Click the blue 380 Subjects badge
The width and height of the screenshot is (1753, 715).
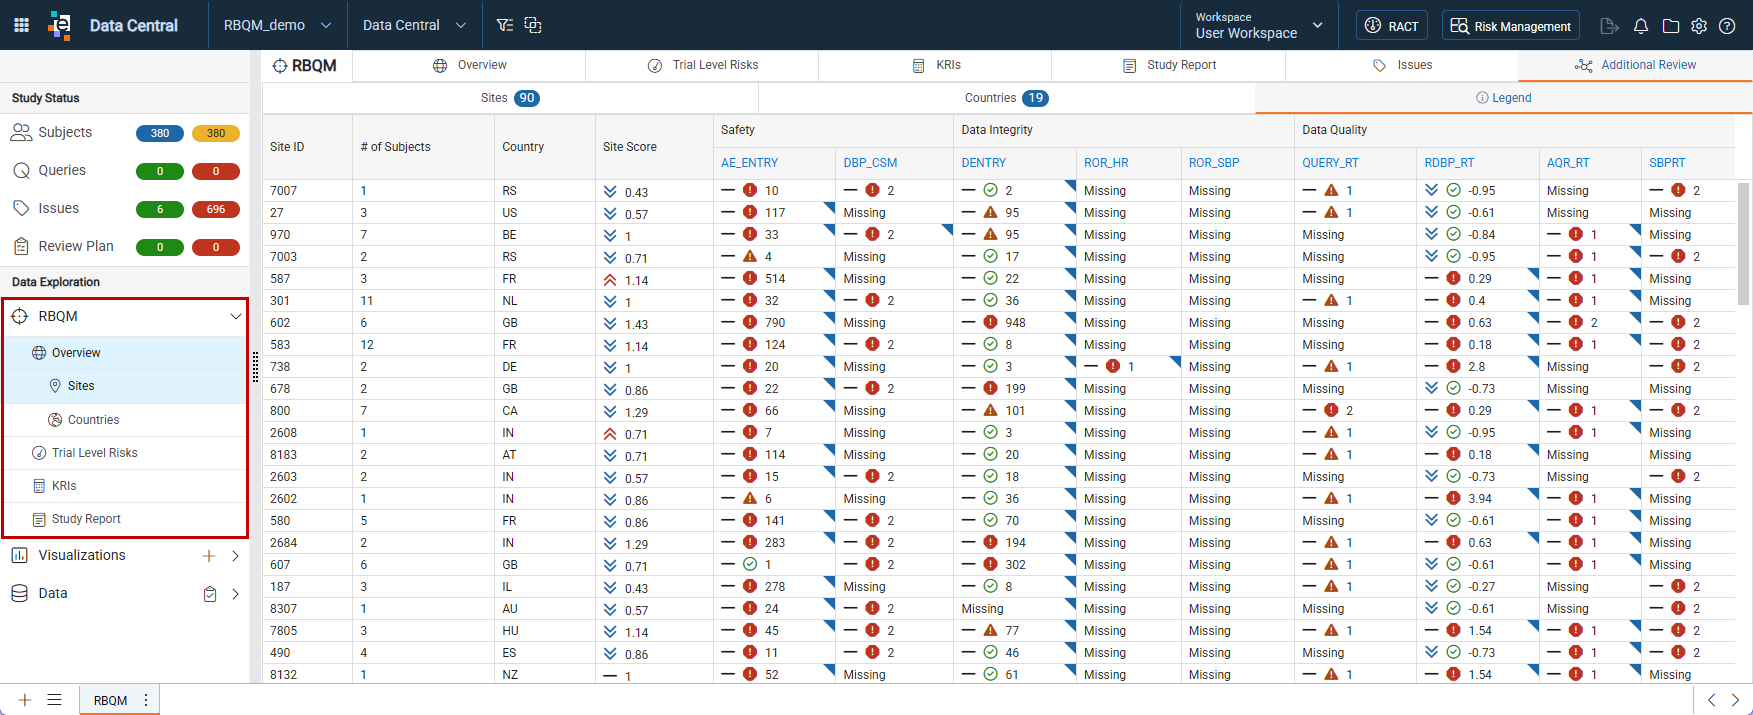160,133
